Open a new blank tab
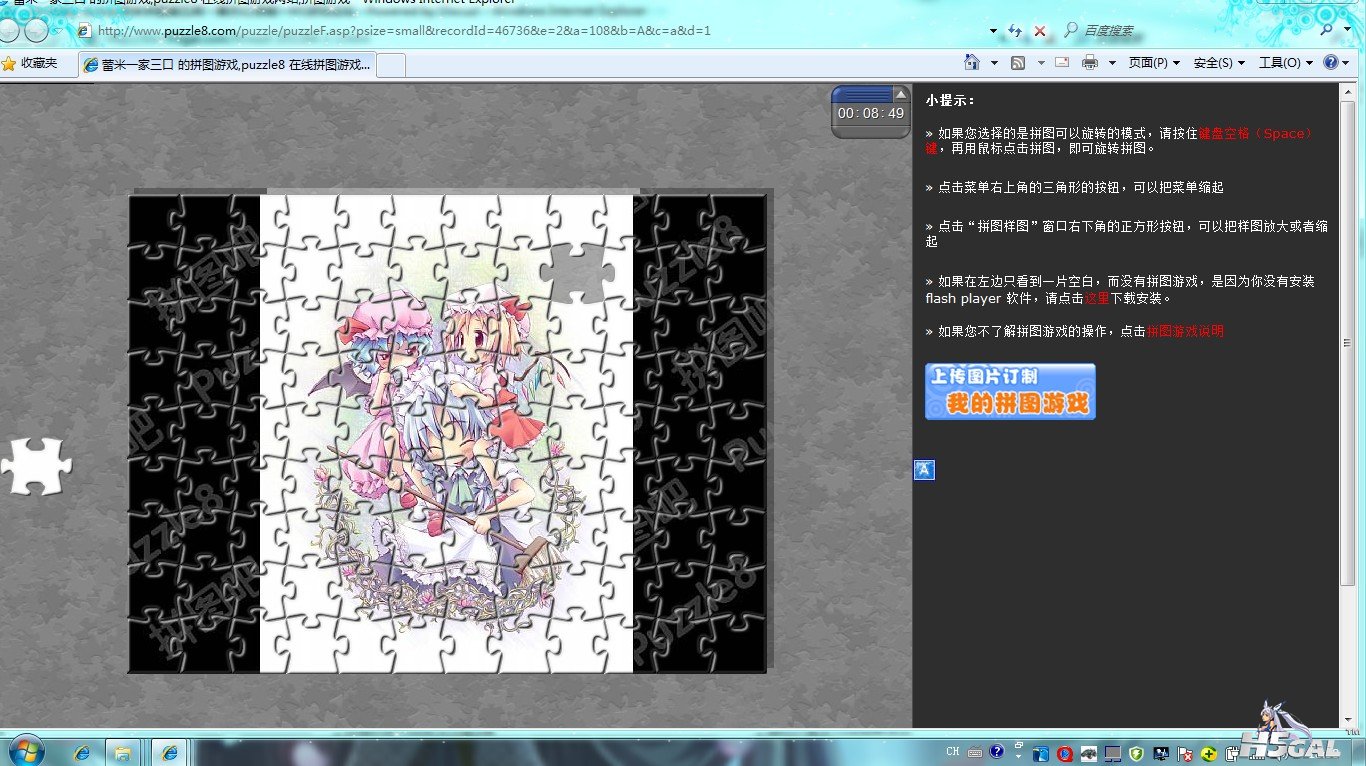The image size is (1366, 766). [x=391, y=65]
